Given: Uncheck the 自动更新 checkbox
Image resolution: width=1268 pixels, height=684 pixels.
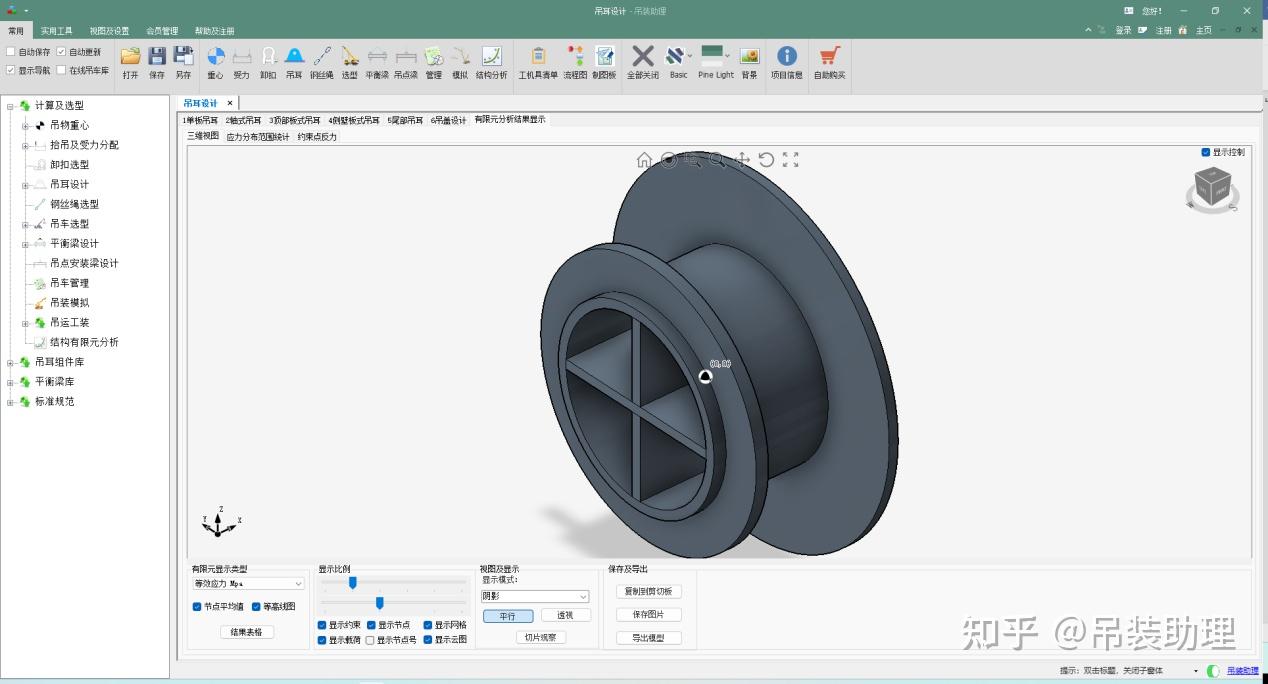Looking at the screenshot, I should point(61,52).
